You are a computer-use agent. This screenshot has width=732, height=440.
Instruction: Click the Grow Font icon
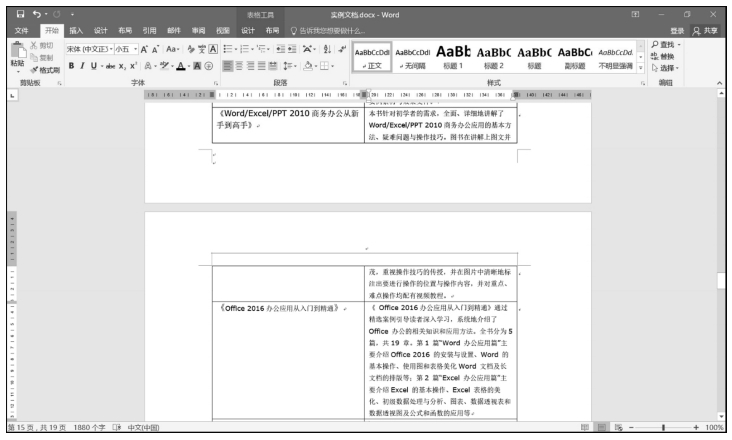[144, 49]
